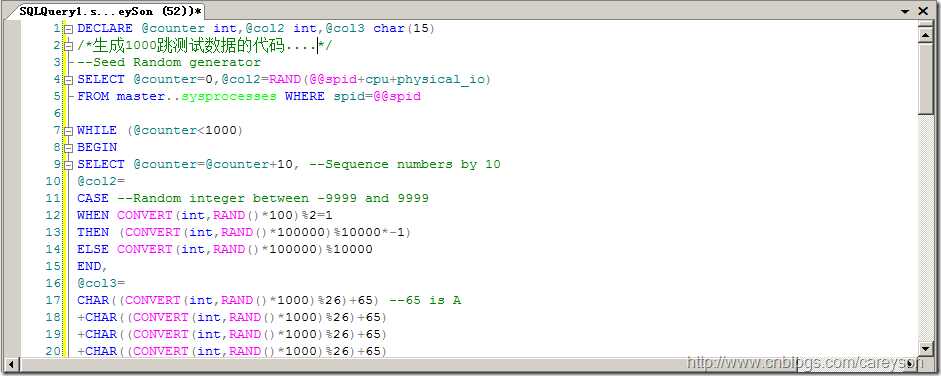The image size is (941, 376).
Task: Click 'char(15)' on line 1
Action: pos(404,28)
